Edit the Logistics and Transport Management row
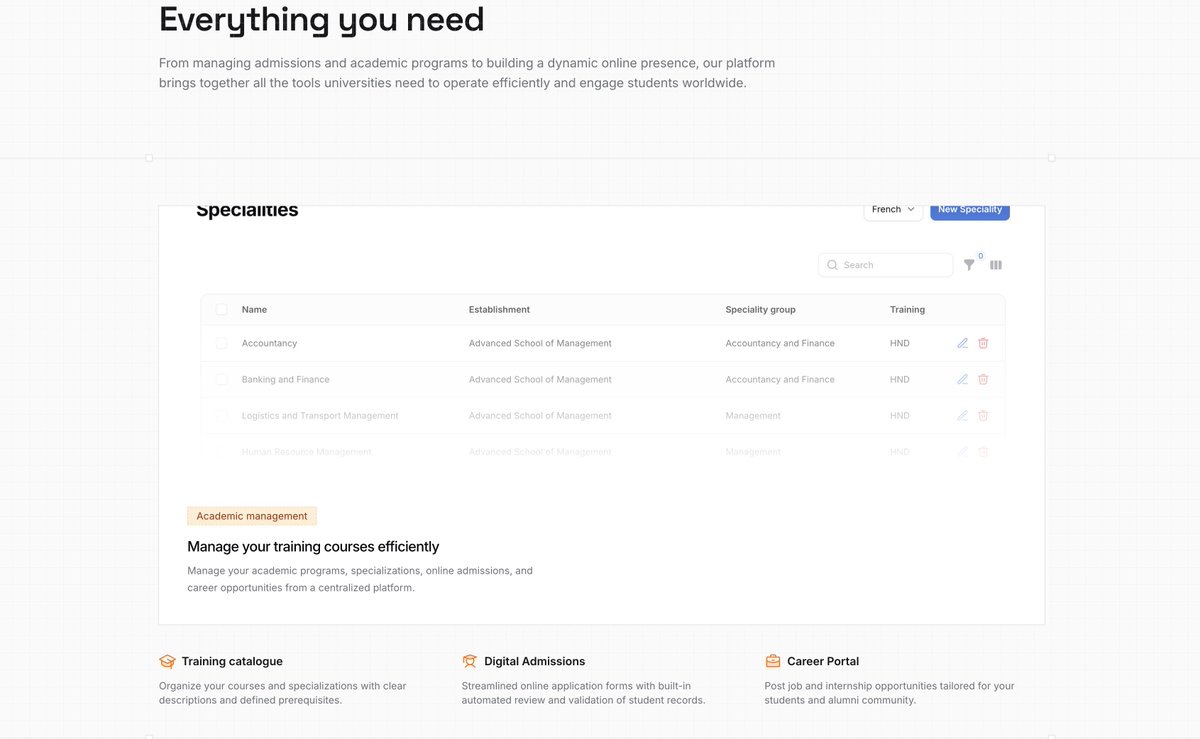The width and height of the screenshot is (1200, 739). pos(962,415)
